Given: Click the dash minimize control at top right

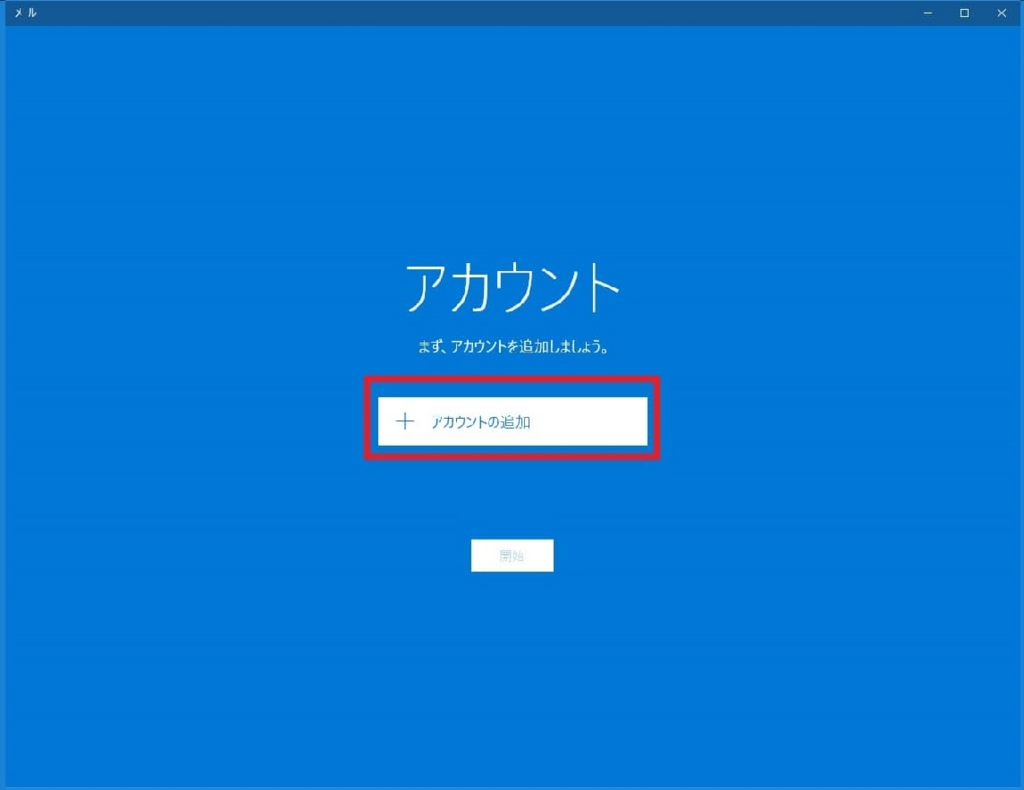Looking at the screenshot, I should pyautogui.click(x=927, y=13).
